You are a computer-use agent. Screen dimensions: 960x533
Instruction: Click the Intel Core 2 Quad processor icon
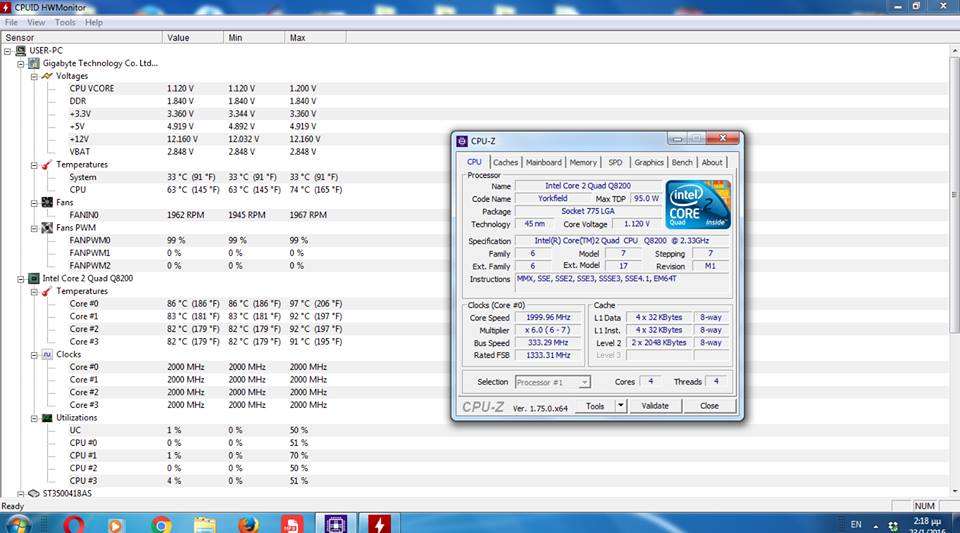[x=34, y=279]
